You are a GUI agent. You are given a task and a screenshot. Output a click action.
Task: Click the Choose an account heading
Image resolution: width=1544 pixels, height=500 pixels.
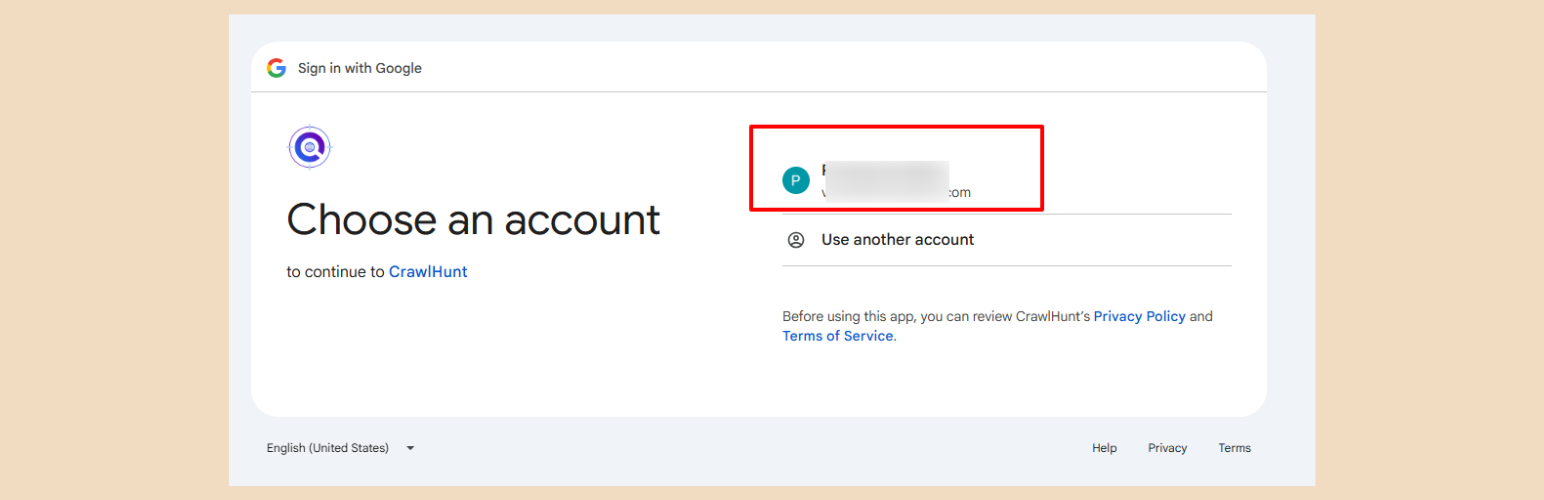click(474, 219)
